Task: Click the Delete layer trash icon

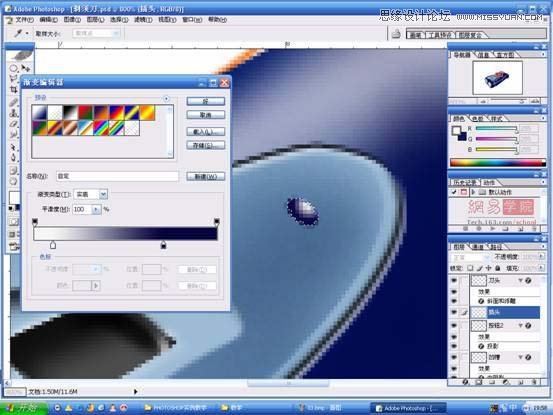Action: pyautogui.click(x=534, y=382)
